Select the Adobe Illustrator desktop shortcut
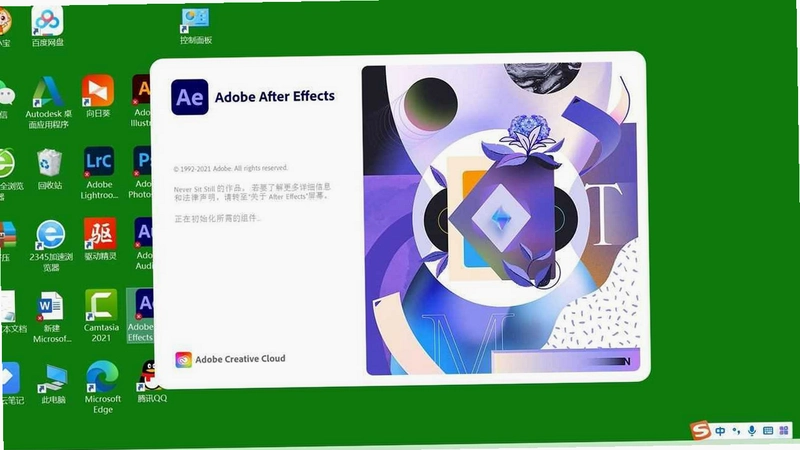This screenshot has height=450, width=800. click(141, 101)
